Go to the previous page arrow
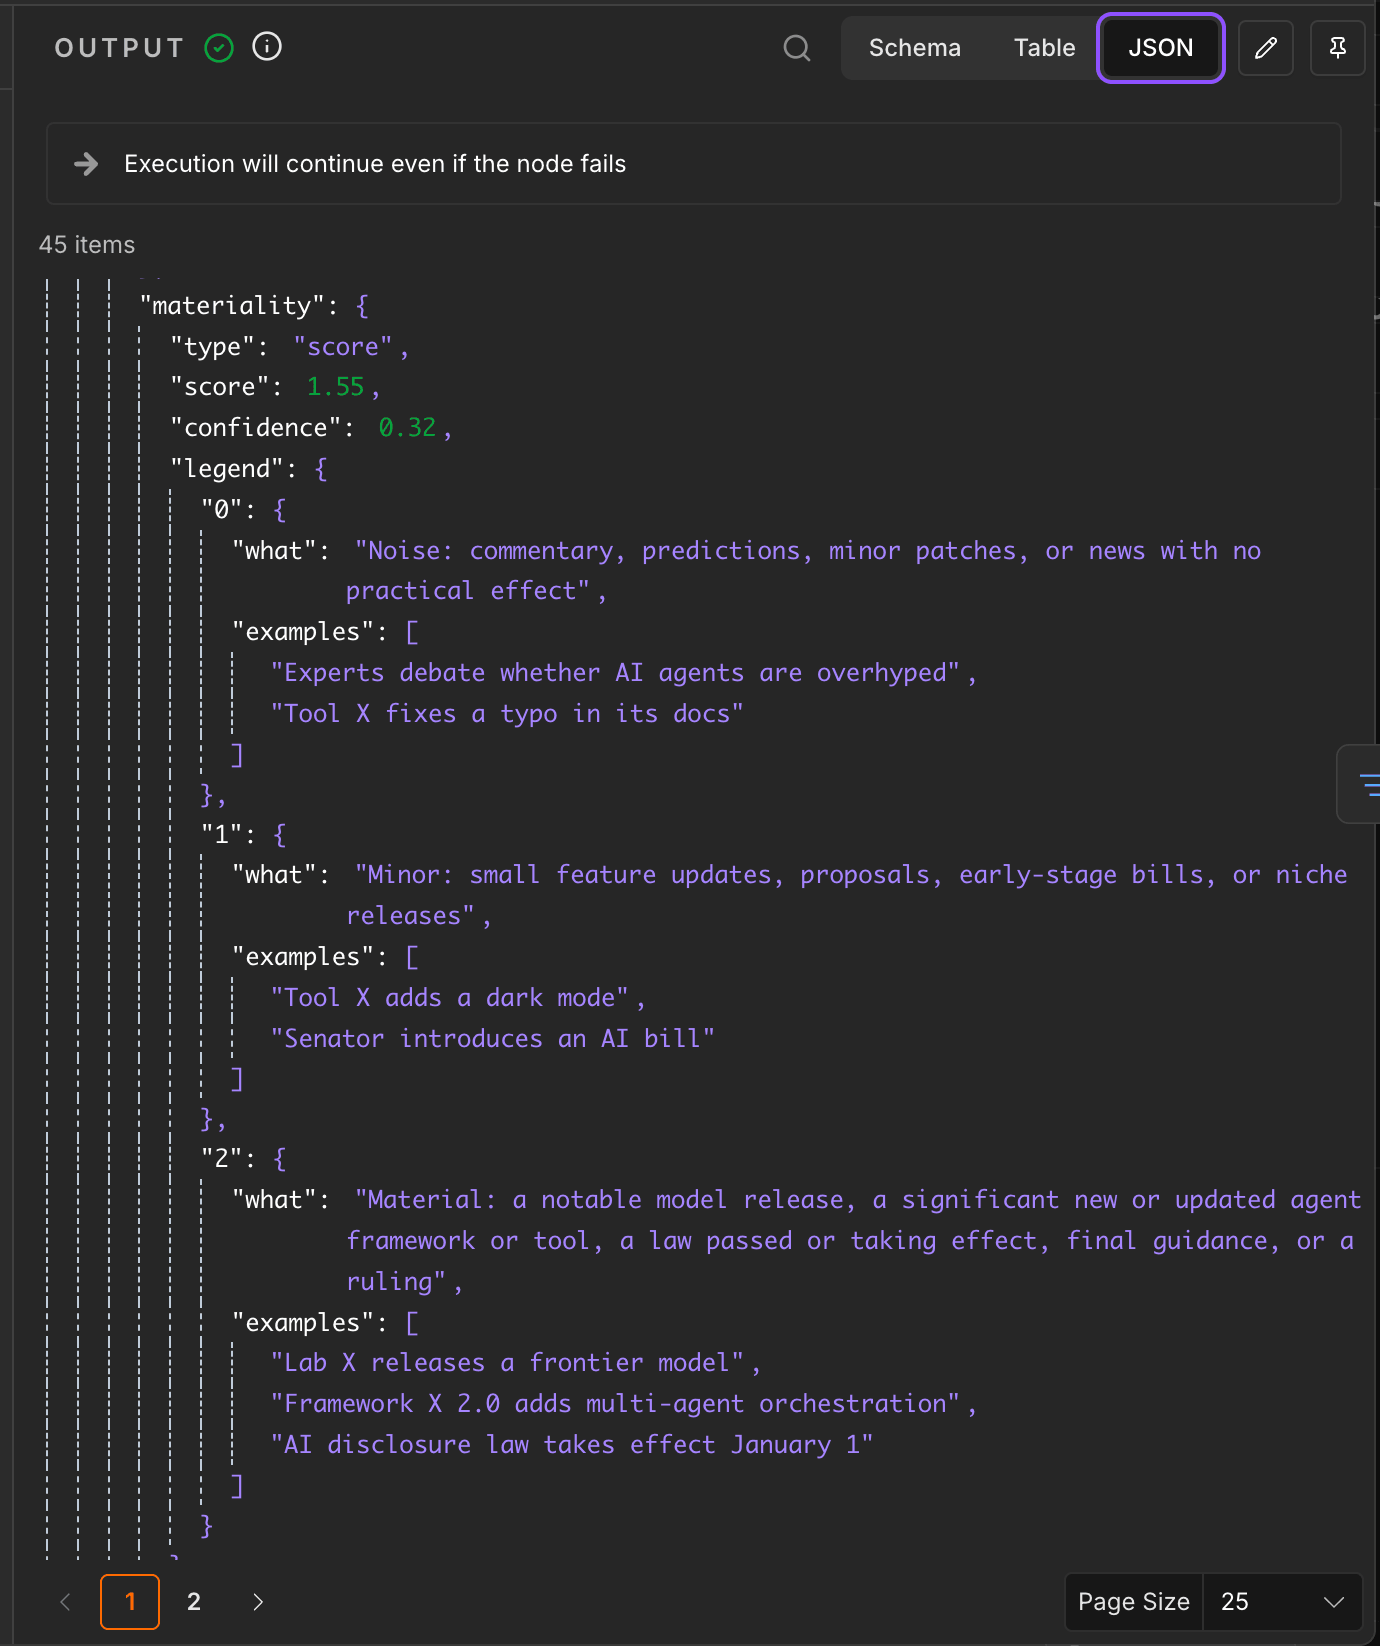 (x=66, y=1602)
